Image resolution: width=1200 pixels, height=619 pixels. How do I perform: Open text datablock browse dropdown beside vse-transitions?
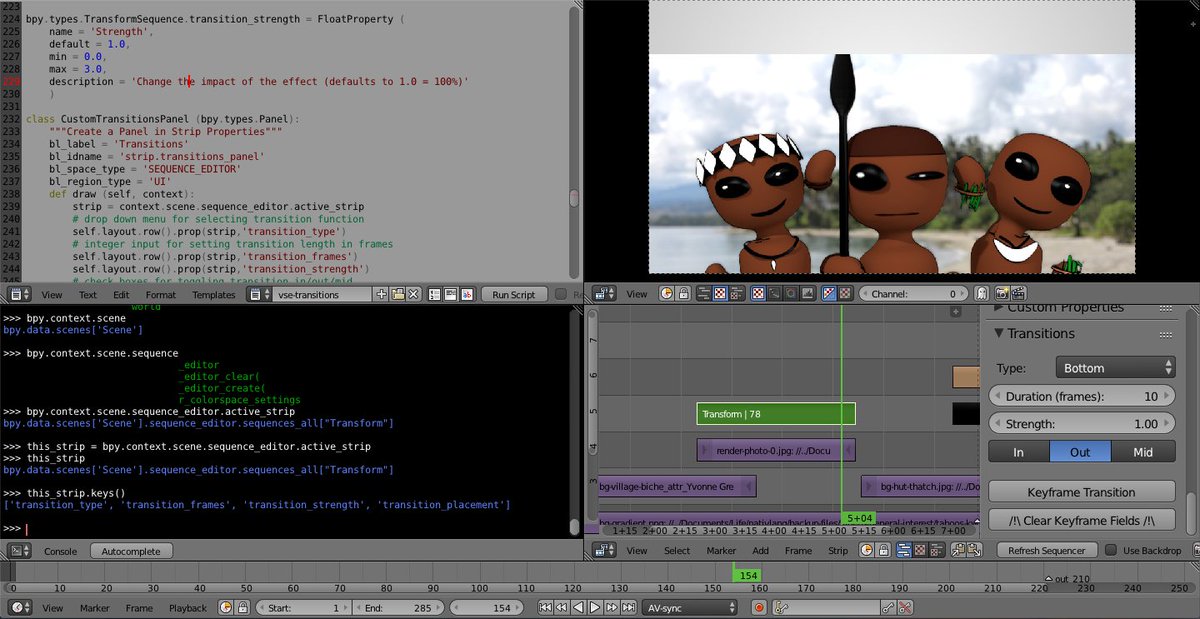(258, 294)
